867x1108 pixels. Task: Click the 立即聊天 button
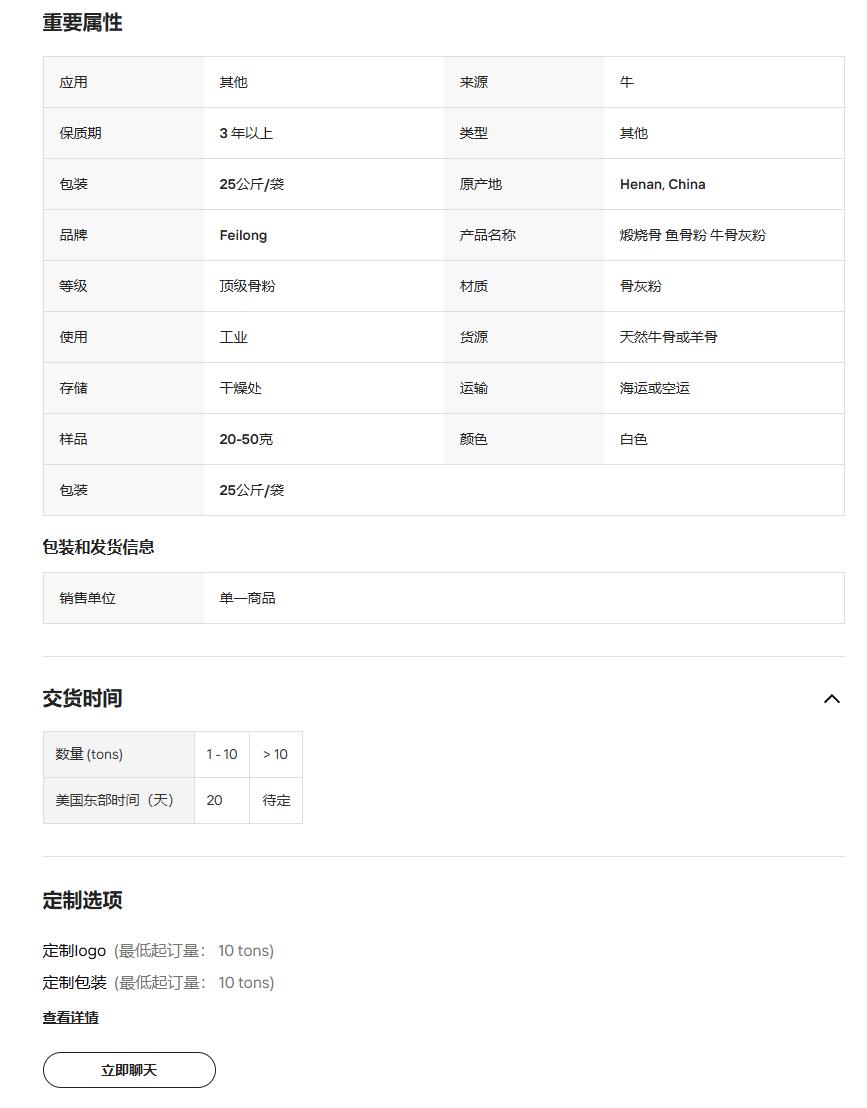click(129, 1070)
